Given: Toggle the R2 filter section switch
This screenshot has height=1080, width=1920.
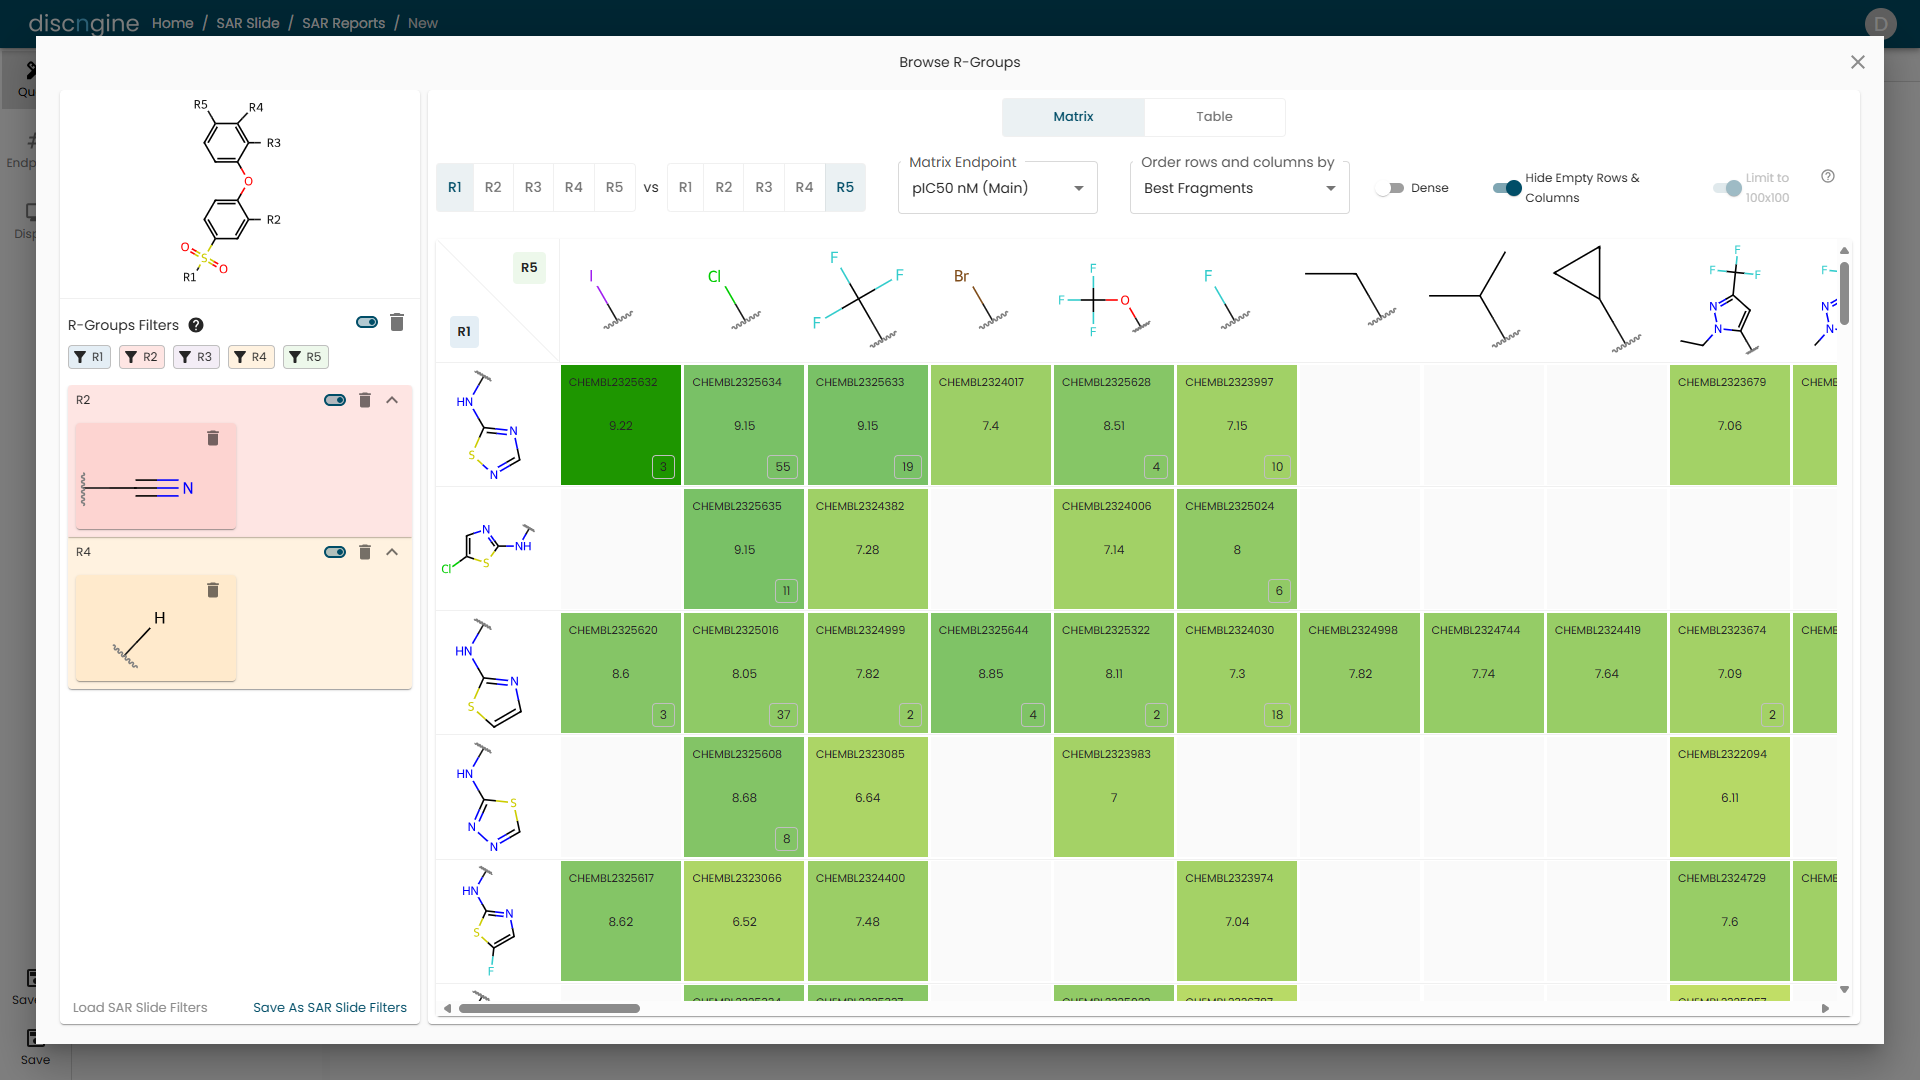Looking at the screenshot, I should click(335, 400).
